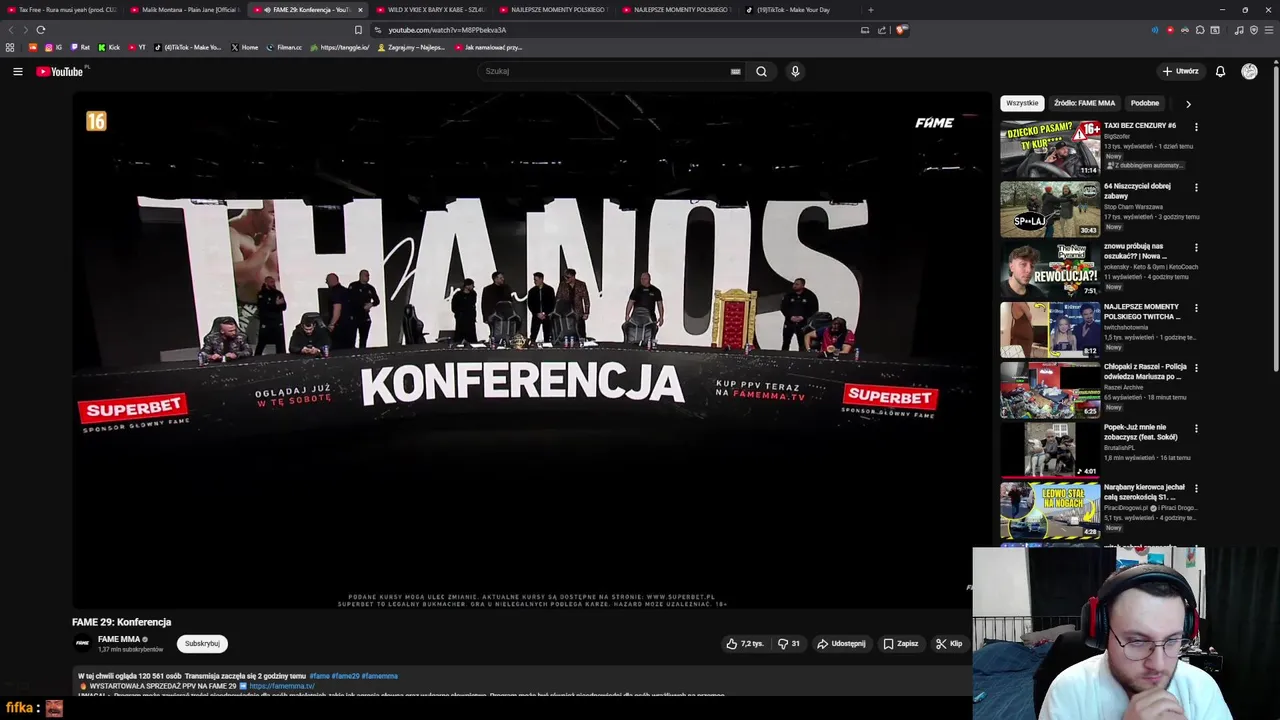Image resolution: width=1280 pixels, height=720 pixels.
Task: Open the IG bookmark
Action: [x=53, y=47]
